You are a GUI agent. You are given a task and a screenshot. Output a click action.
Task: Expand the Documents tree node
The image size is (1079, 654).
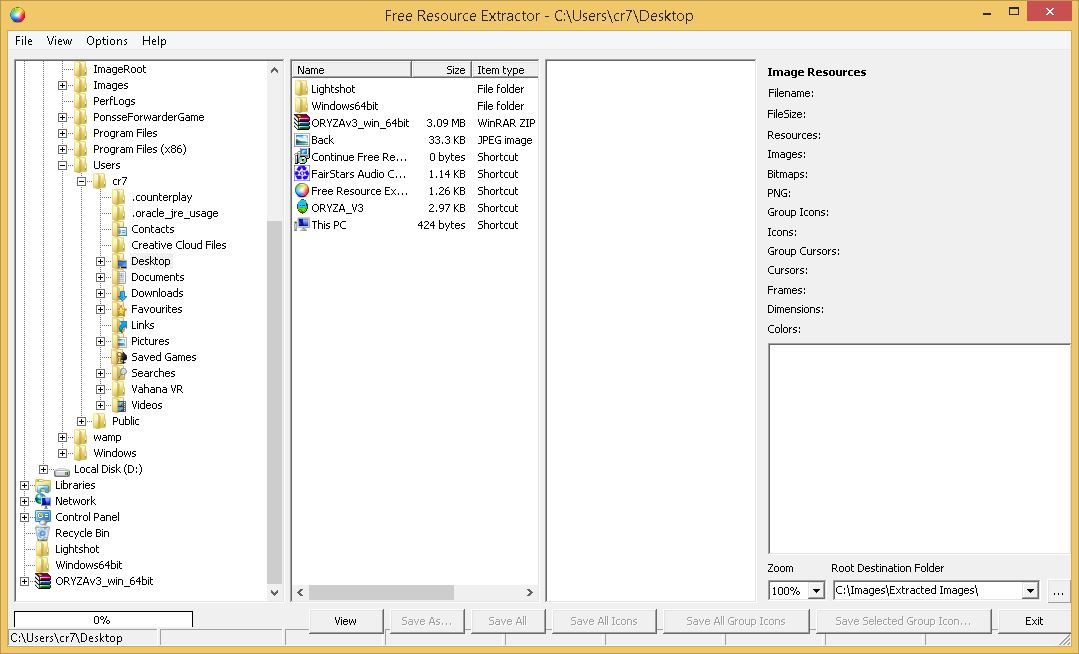click(x=99, y=276)
